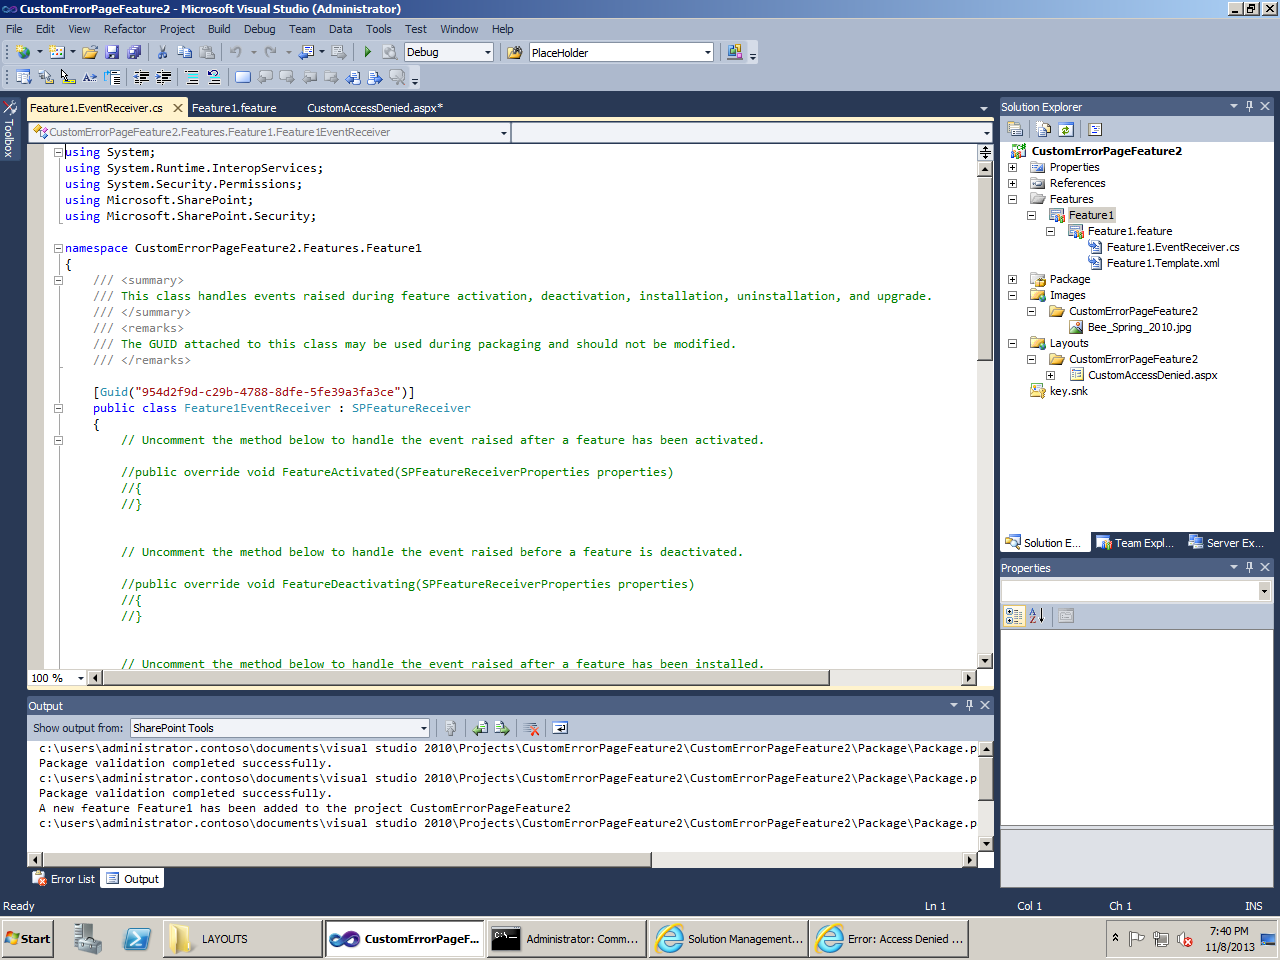Click Categorized view icon in Properties panel

click(x=1014, y=616)
